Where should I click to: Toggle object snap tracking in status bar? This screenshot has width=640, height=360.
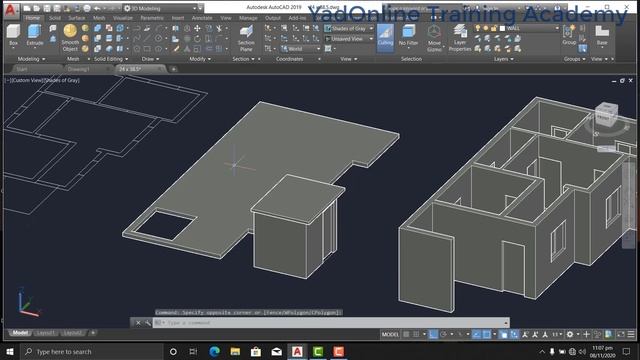coord(476,334)
